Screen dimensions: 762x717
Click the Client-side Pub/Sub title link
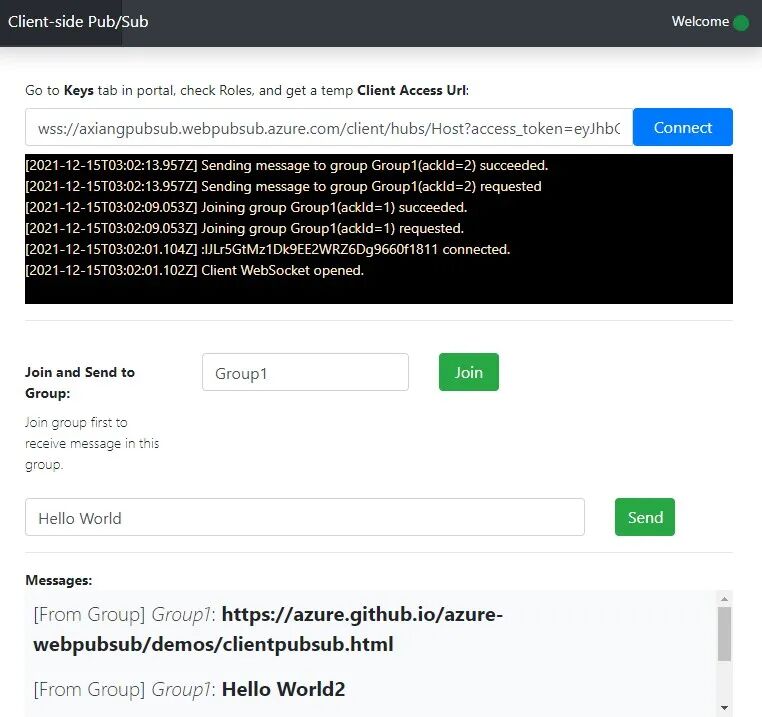click(78, 22)
